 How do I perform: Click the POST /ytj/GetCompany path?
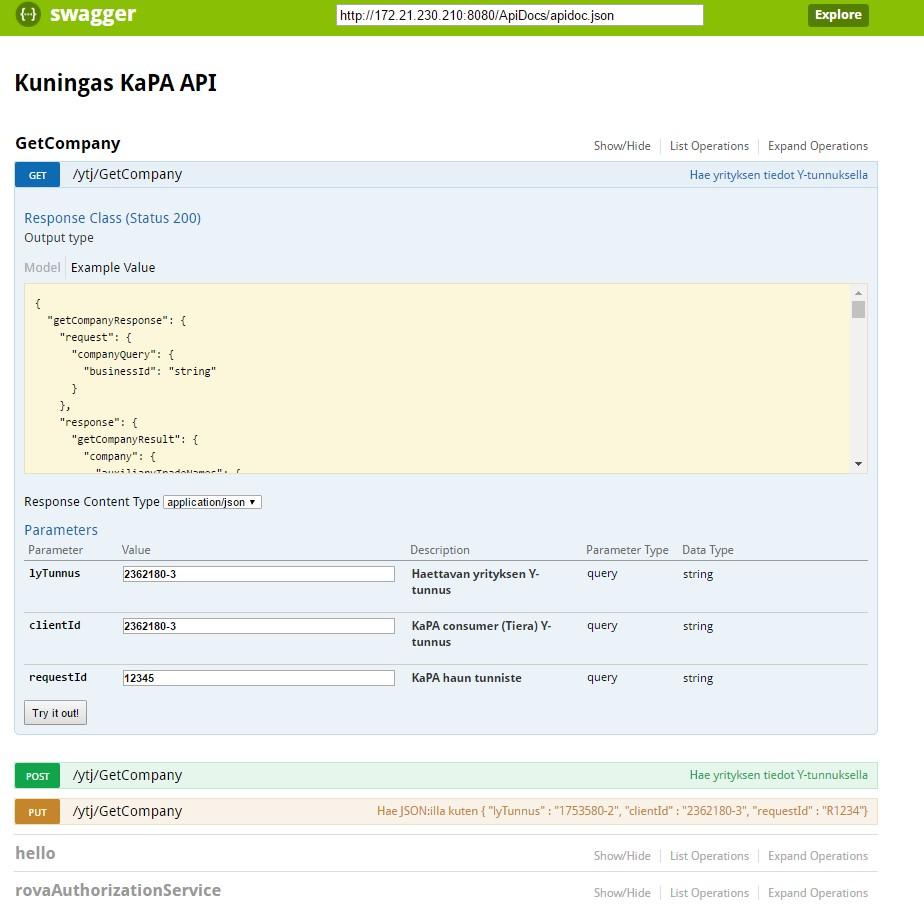127,775
